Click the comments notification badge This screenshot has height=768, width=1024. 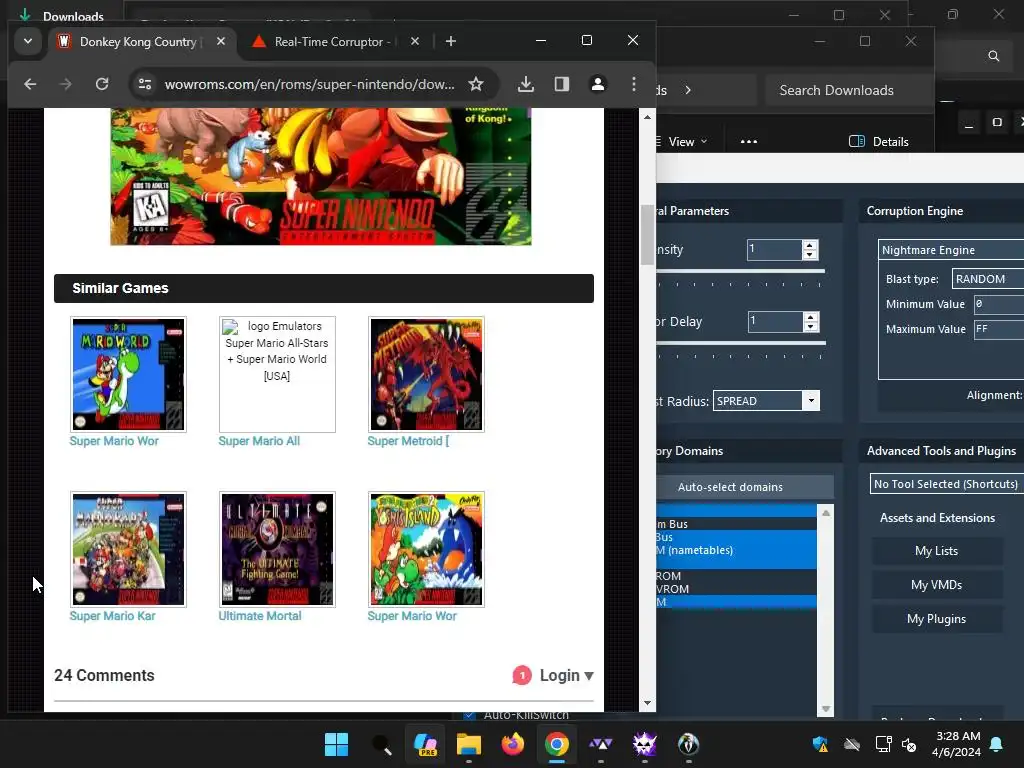click(522, 675)
